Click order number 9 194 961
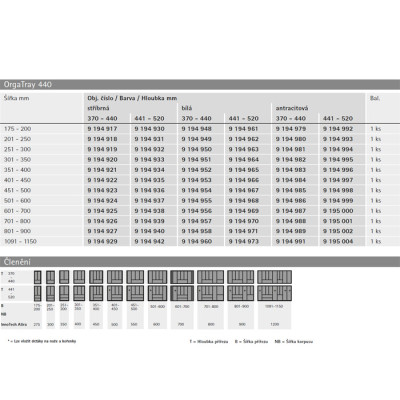400x400 pixels. click(243, 129)
